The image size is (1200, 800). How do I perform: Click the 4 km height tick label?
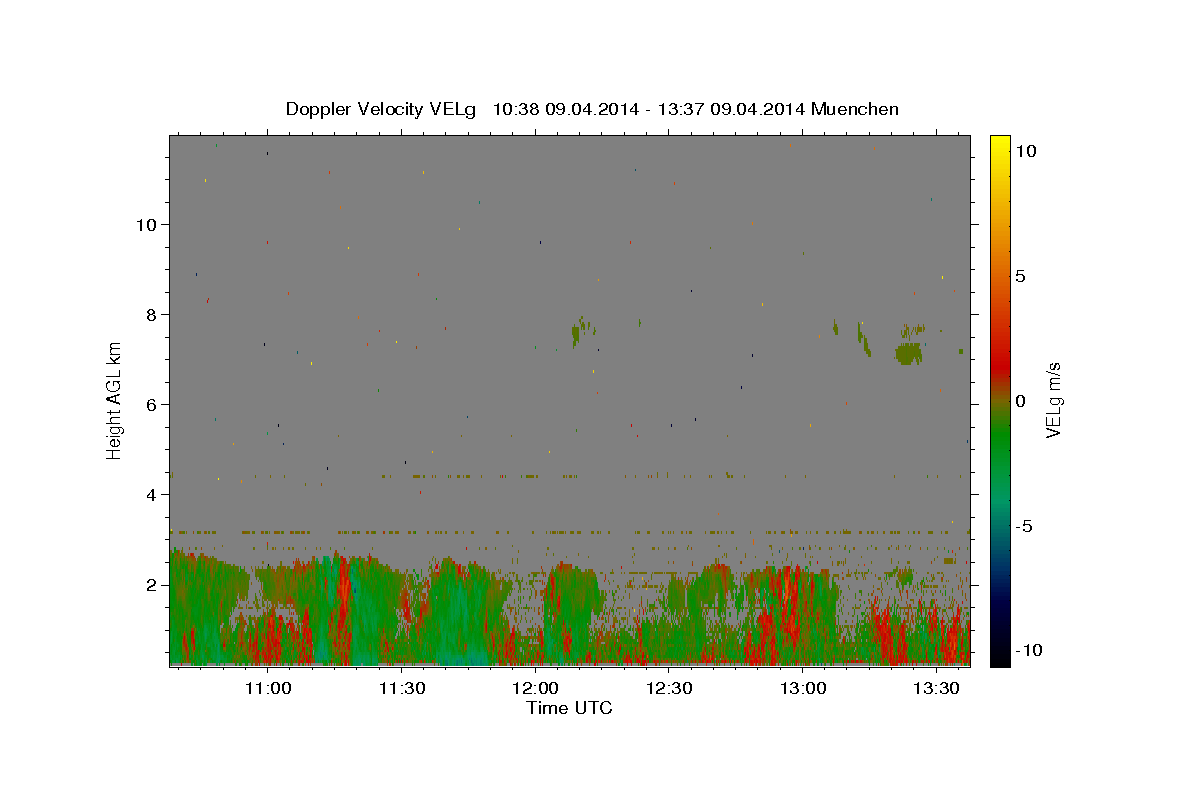coord(152,494)
